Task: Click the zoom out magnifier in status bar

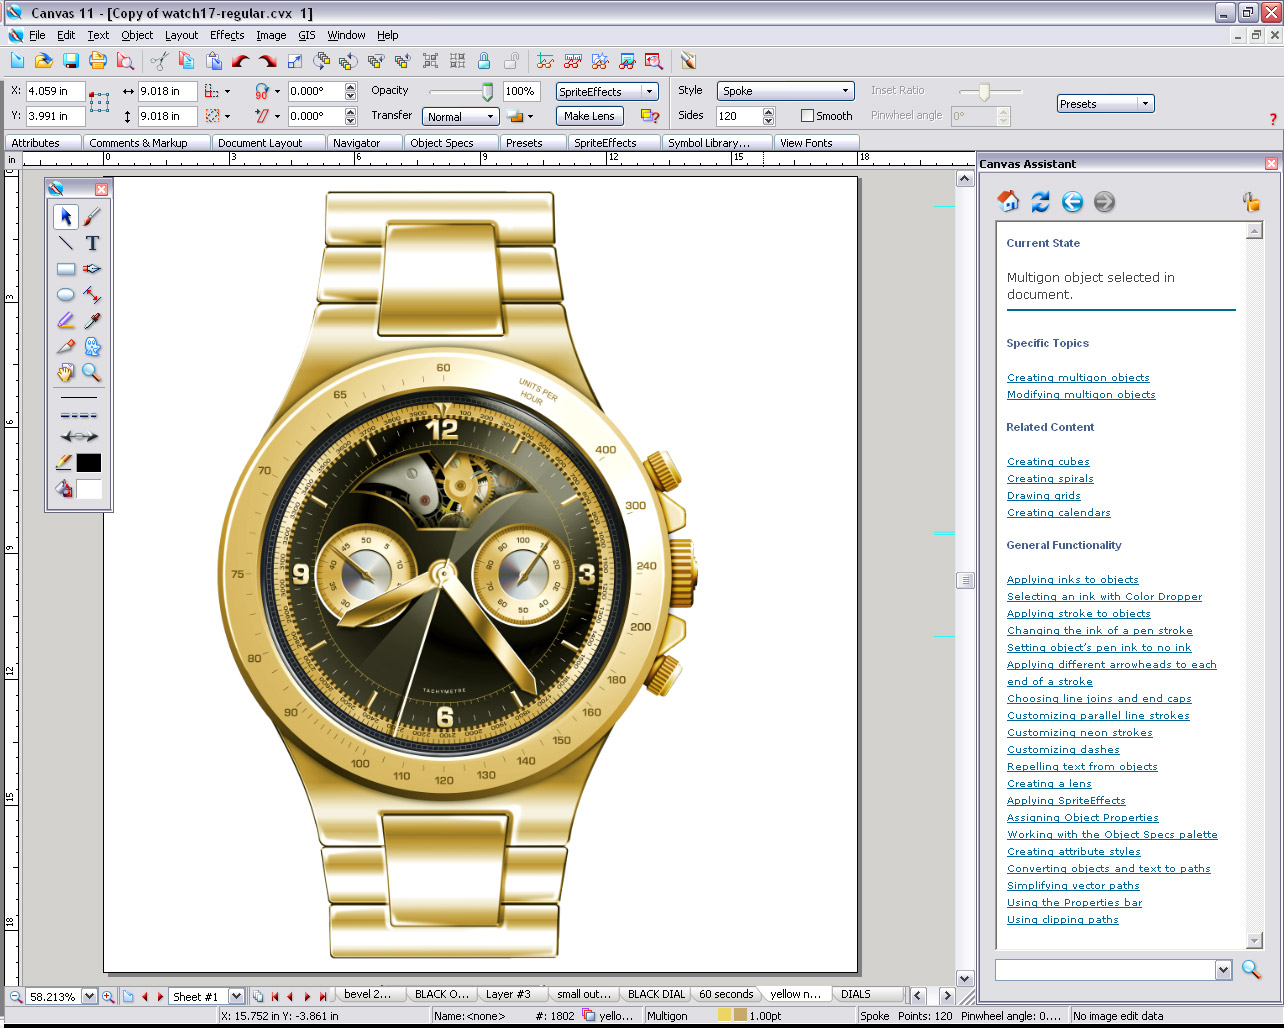Action: (x=15, y=996)
